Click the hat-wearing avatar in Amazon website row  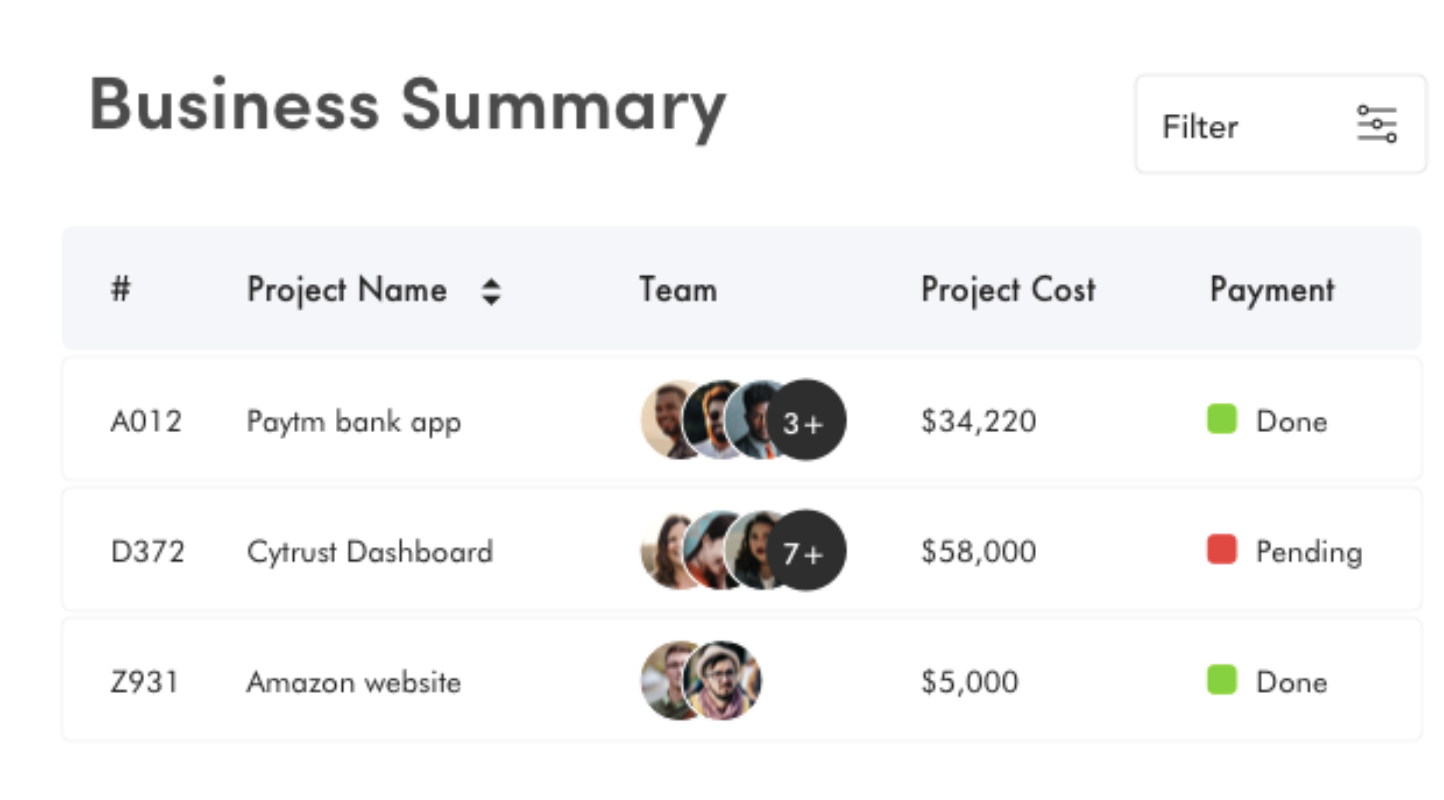pyautogui.click(x=724, y=681)
